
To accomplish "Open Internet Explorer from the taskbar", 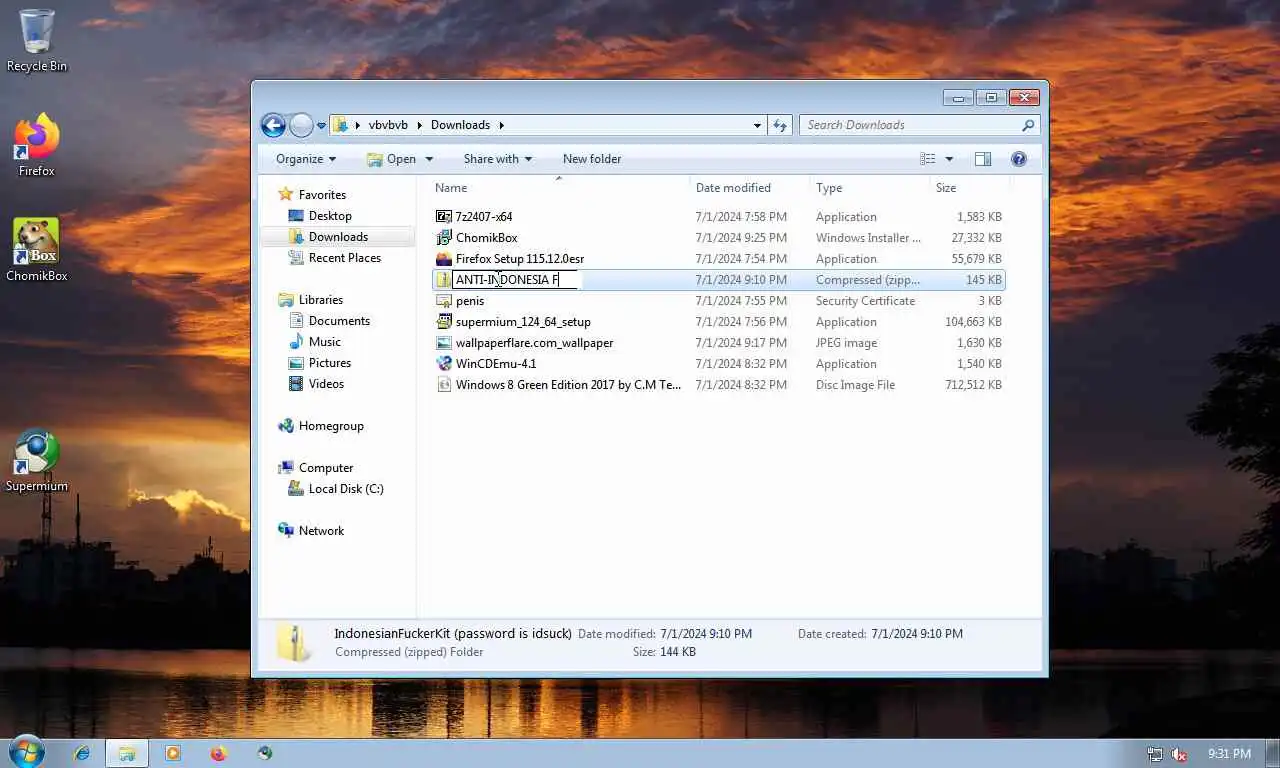I will click(81, 753).
